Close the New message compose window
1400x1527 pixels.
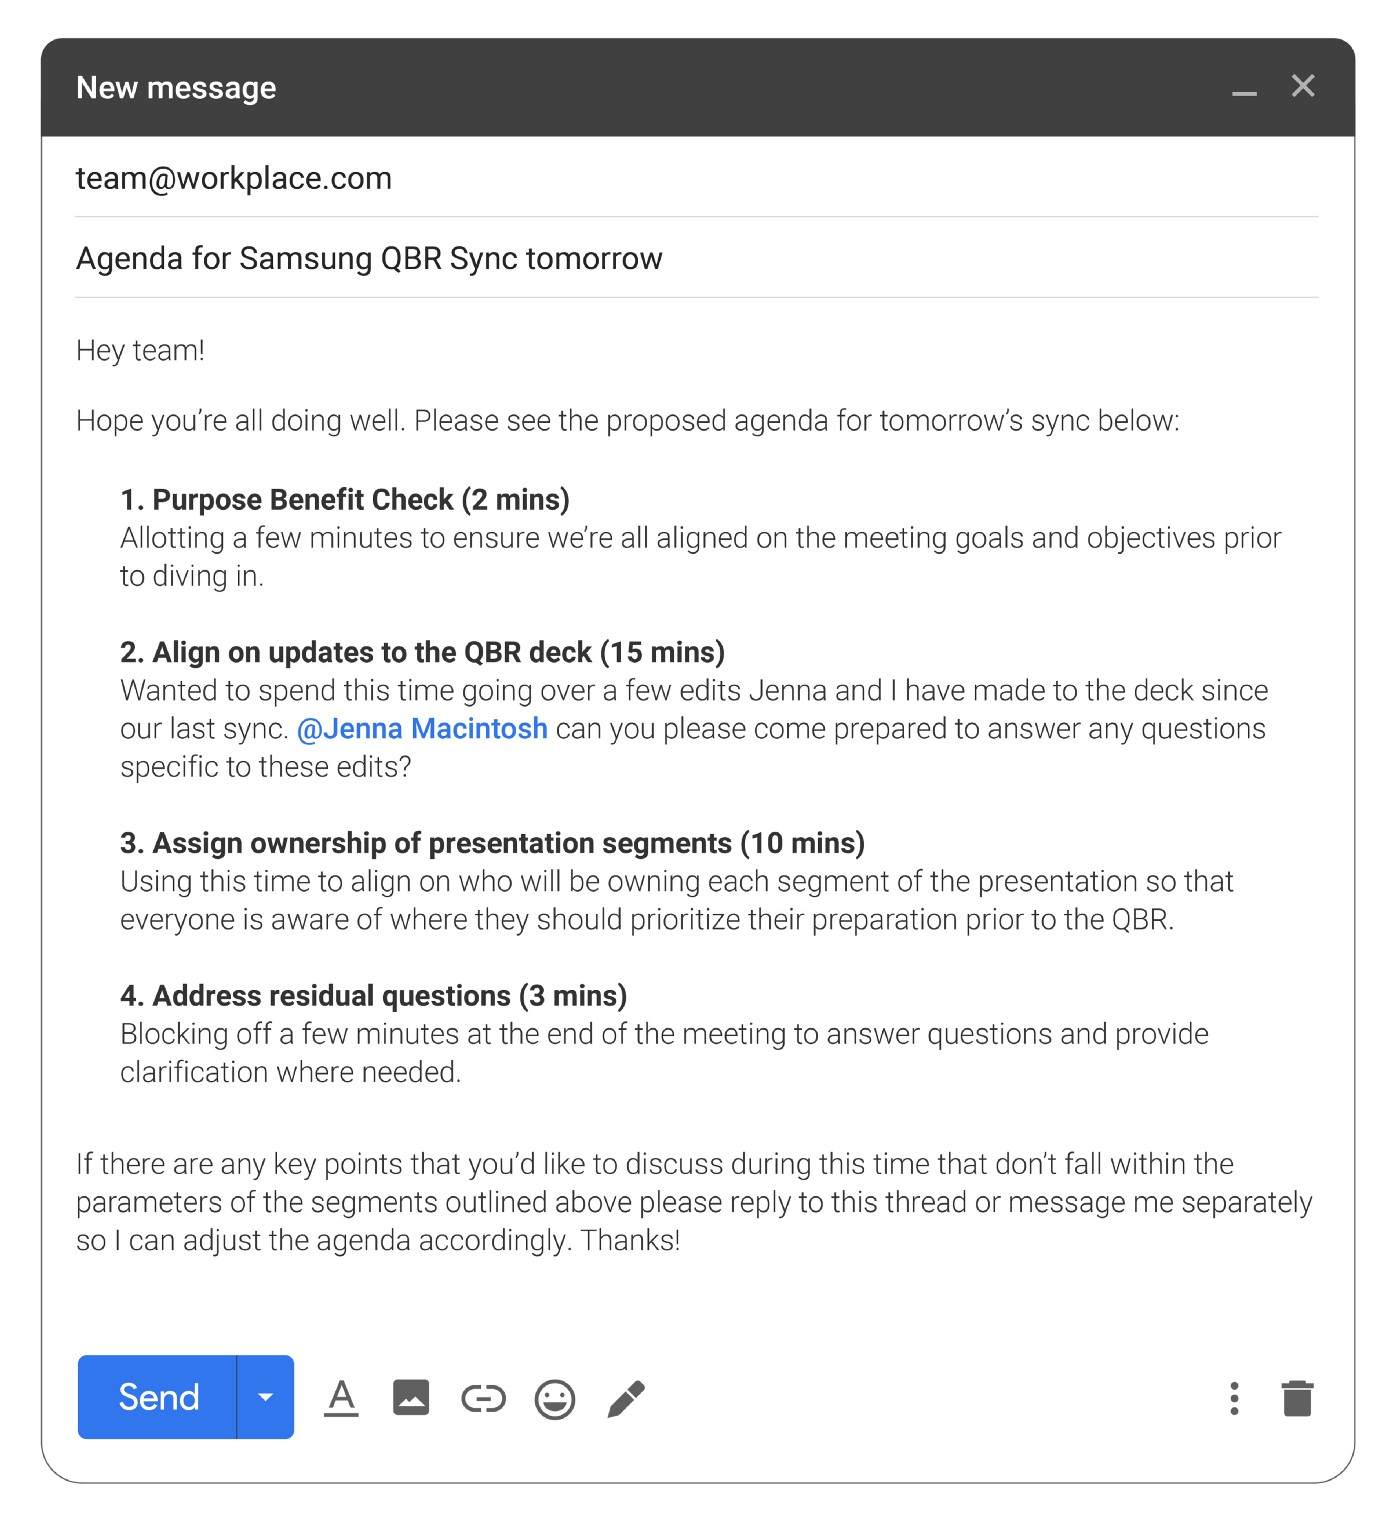click(1303, 86)
